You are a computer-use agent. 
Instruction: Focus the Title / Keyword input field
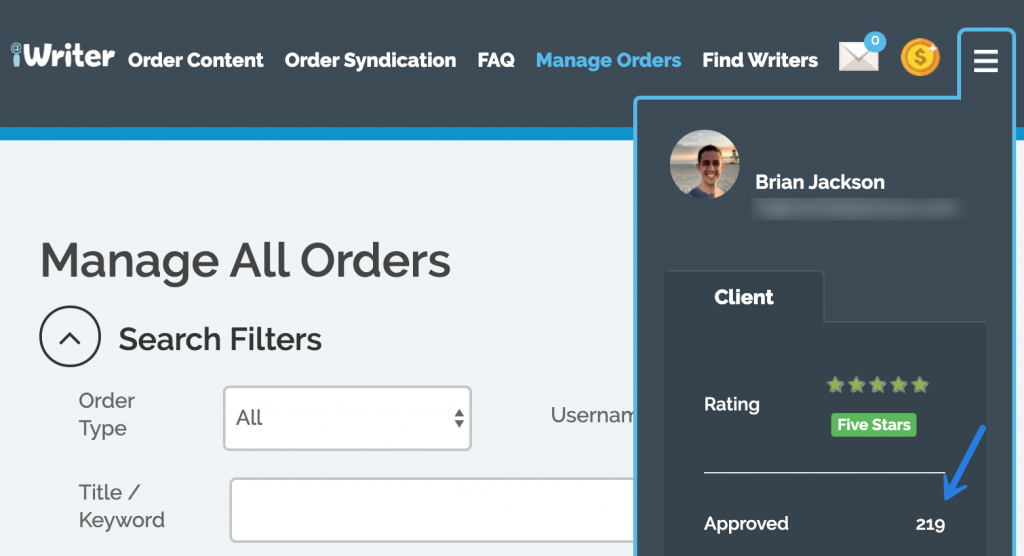tap(432, 510)
